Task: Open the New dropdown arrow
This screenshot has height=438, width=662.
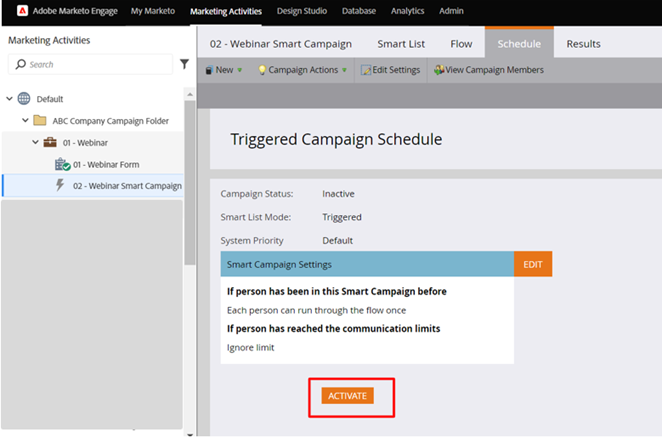Action: pos(240,70)
